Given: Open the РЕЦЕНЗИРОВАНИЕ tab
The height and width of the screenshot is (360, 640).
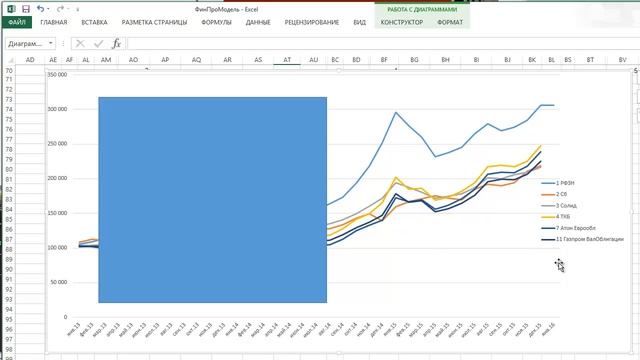Looking at the screenshot, I should 312,22.
